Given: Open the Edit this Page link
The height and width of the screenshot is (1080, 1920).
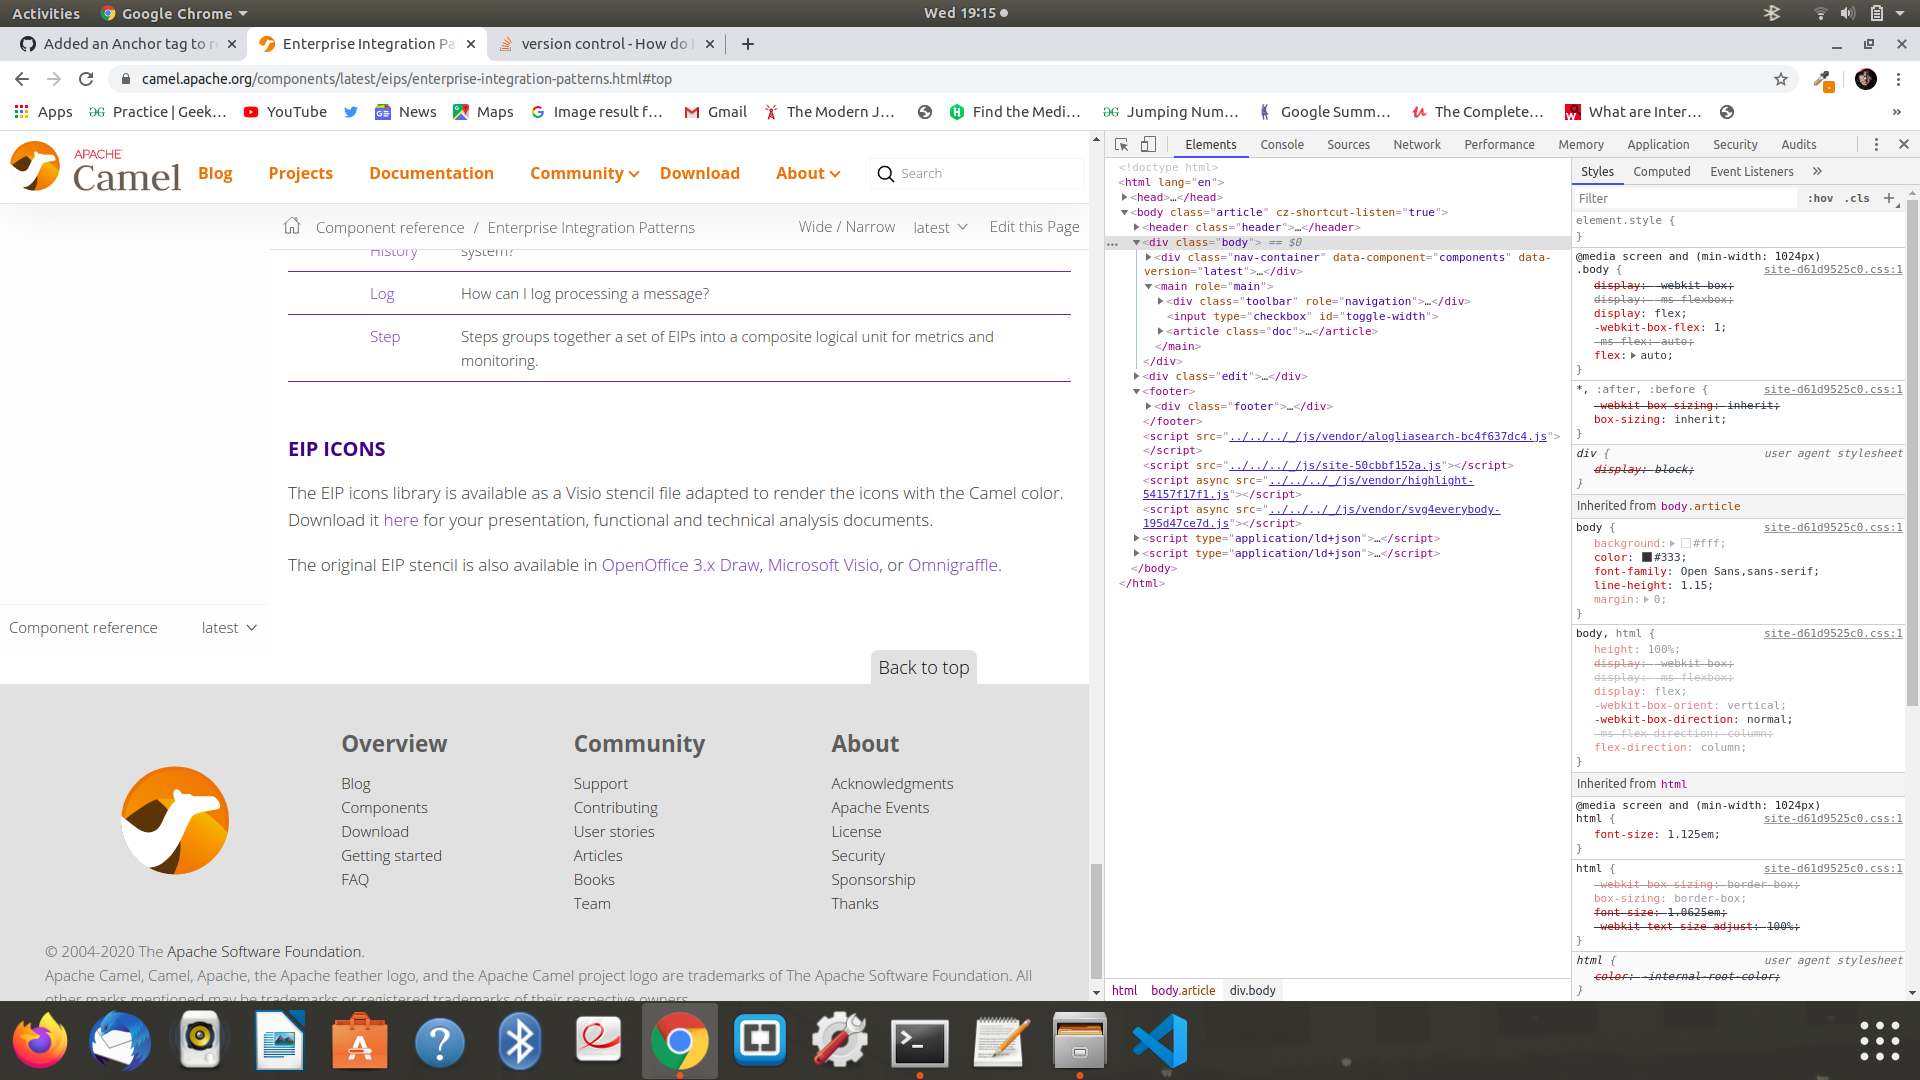Looking at the screenshot, I should pos(1034,227).
